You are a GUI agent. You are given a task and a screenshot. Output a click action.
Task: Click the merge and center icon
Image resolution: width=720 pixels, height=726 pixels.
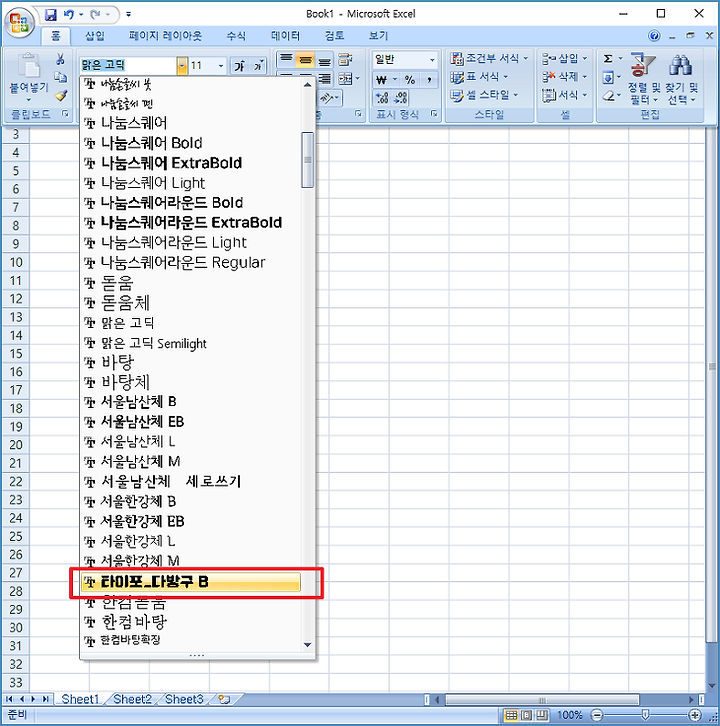point(345,79)
